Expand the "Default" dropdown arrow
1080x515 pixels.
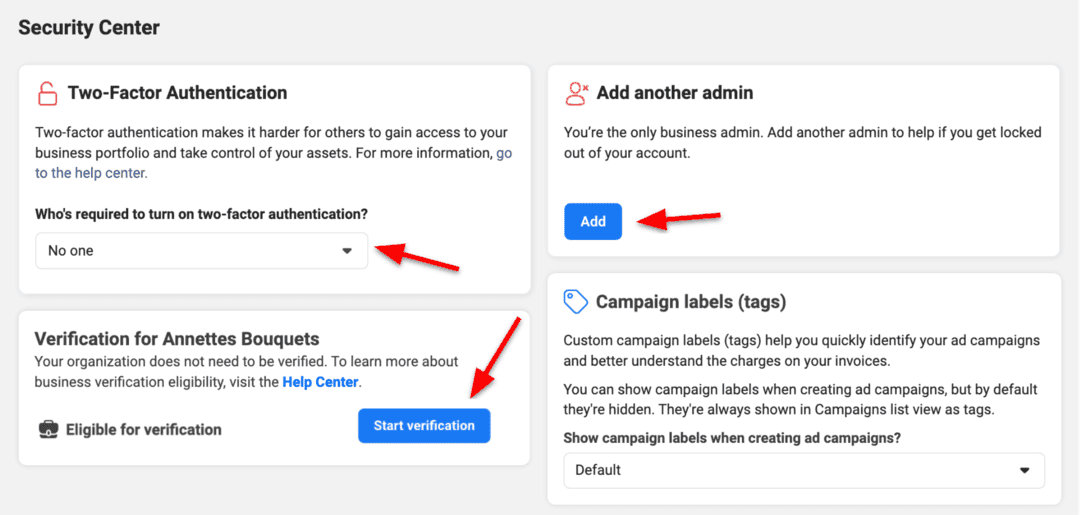(1024, 470)
